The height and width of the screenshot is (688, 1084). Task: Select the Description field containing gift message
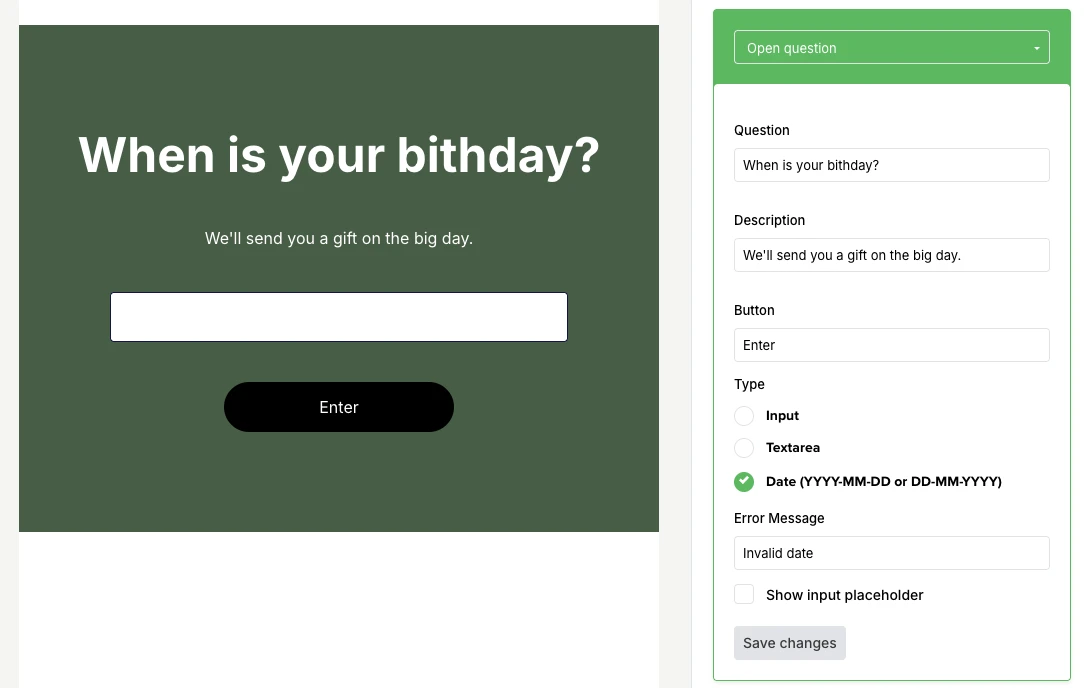[x=891, y=255]
